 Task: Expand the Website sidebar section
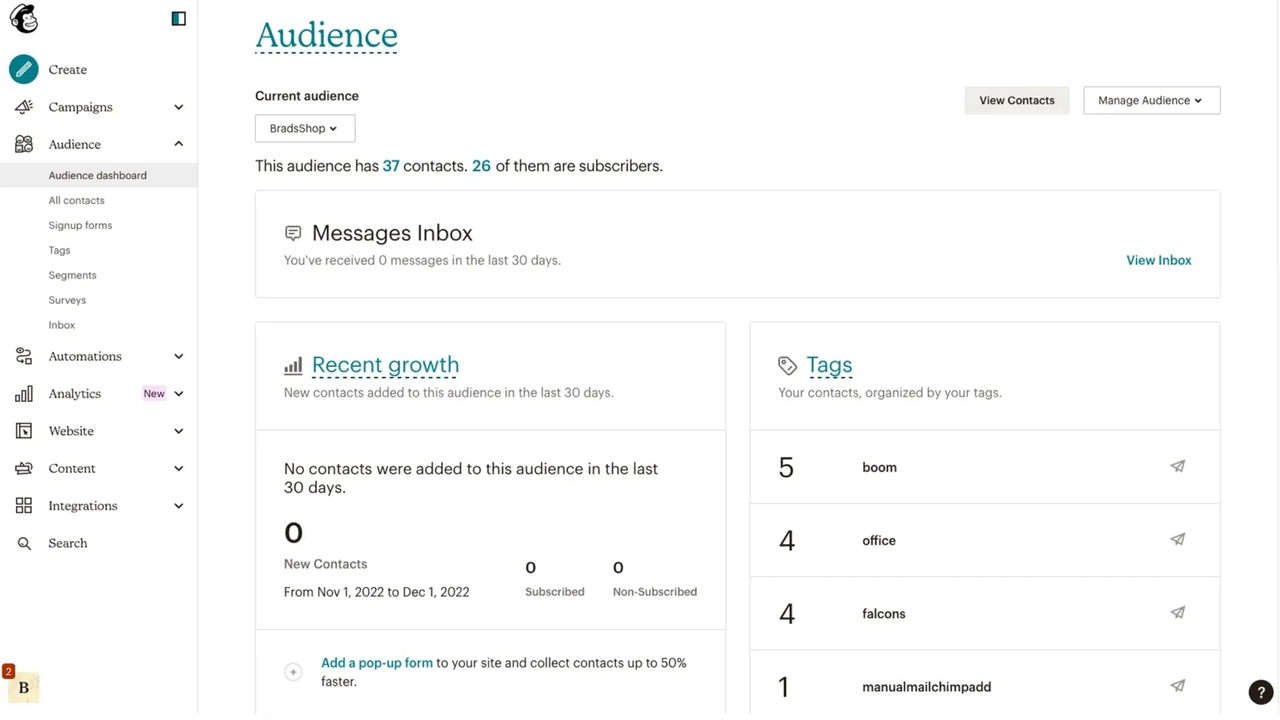pos(71,431)
